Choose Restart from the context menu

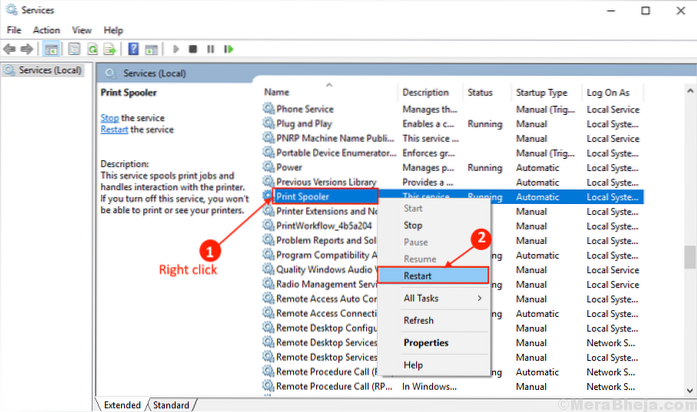pos(420,274)
